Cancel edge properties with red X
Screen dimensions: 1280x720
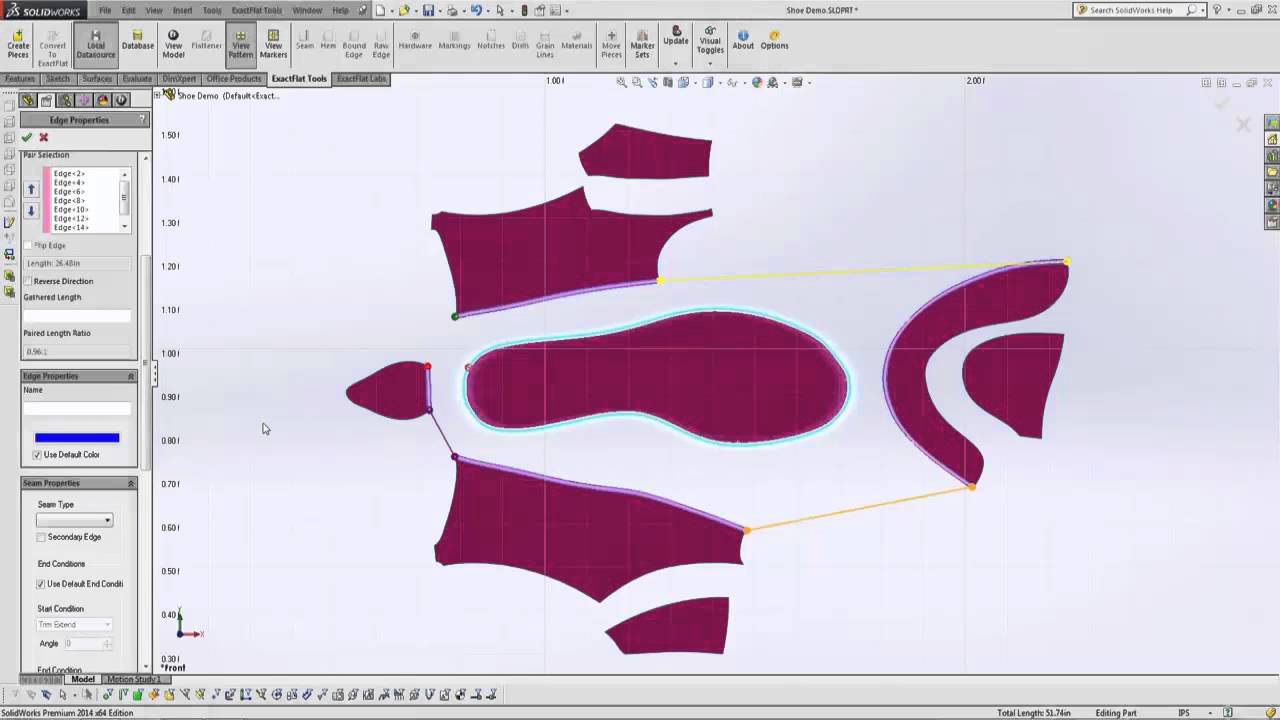pyautogui.click(x=43, y=137)
